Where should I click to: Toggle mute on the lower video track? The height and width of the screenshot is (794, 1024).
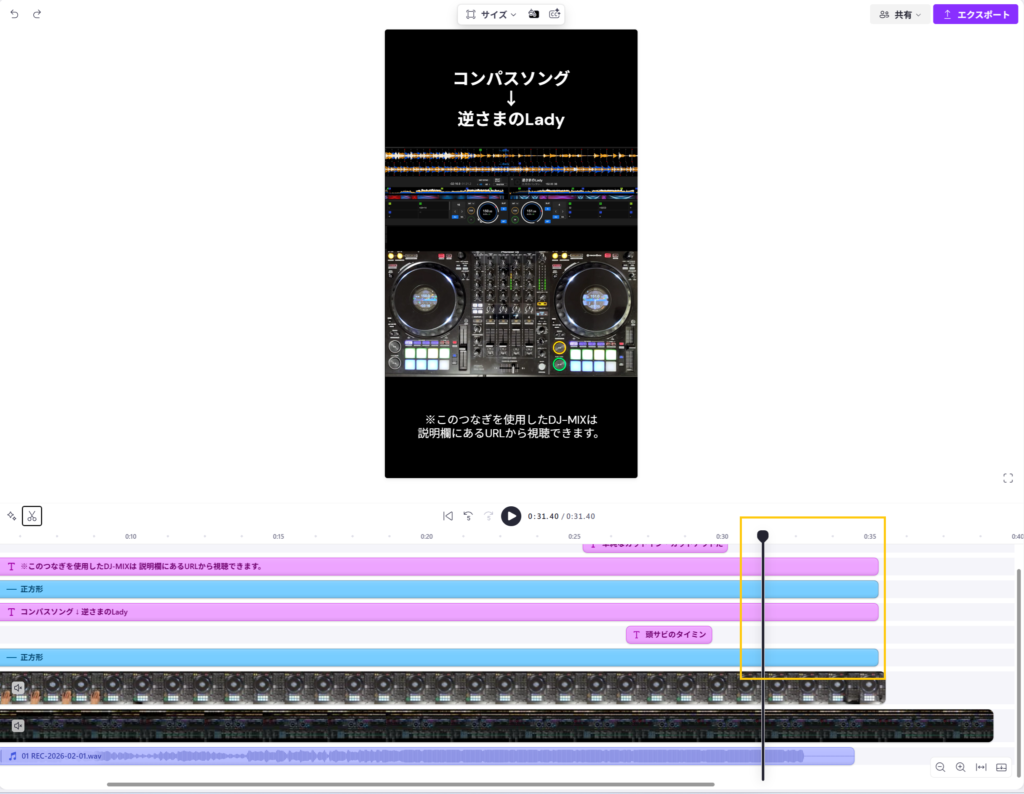tap(18, 726)
